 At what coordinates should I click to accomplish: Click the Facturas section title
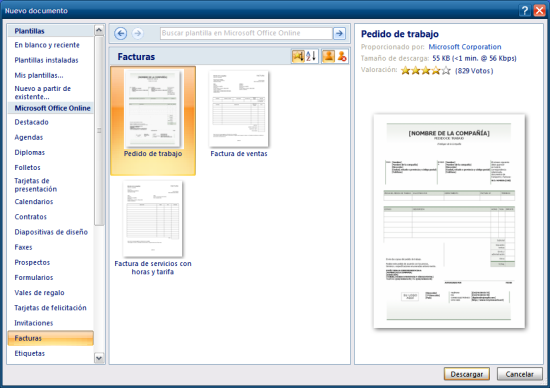click(x=136, y=56)
